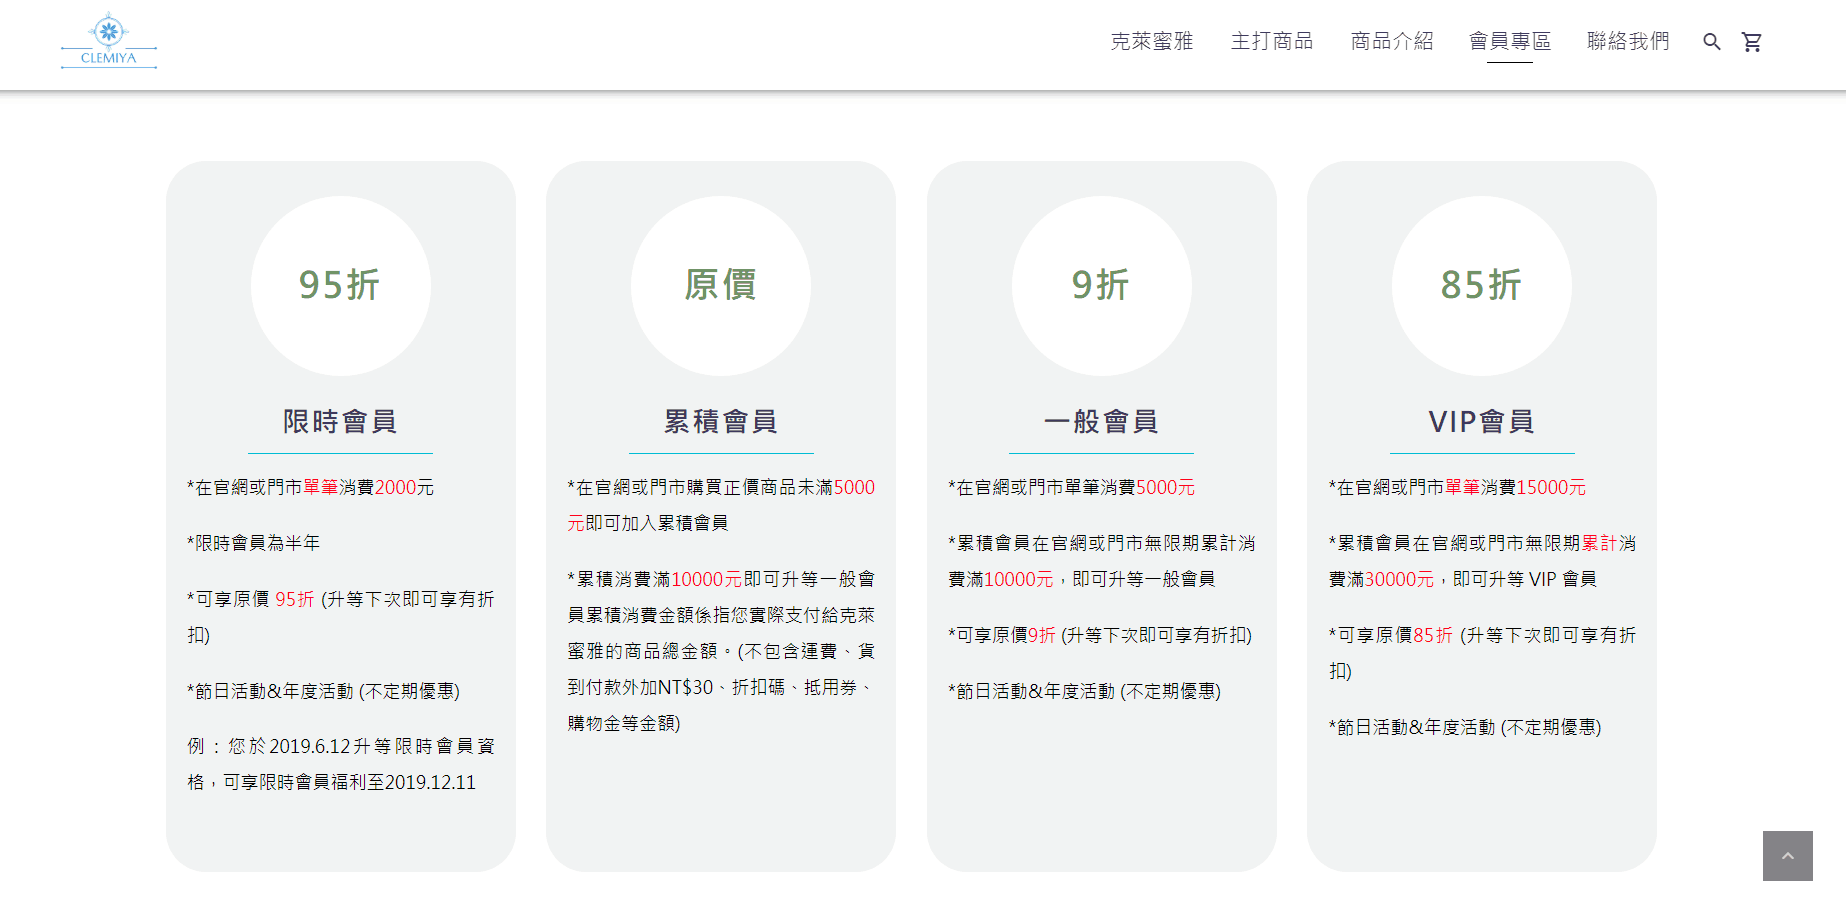Click text 費滿10000元，即可升等一般會員

pyautogui.click(x=1082, y=579)
